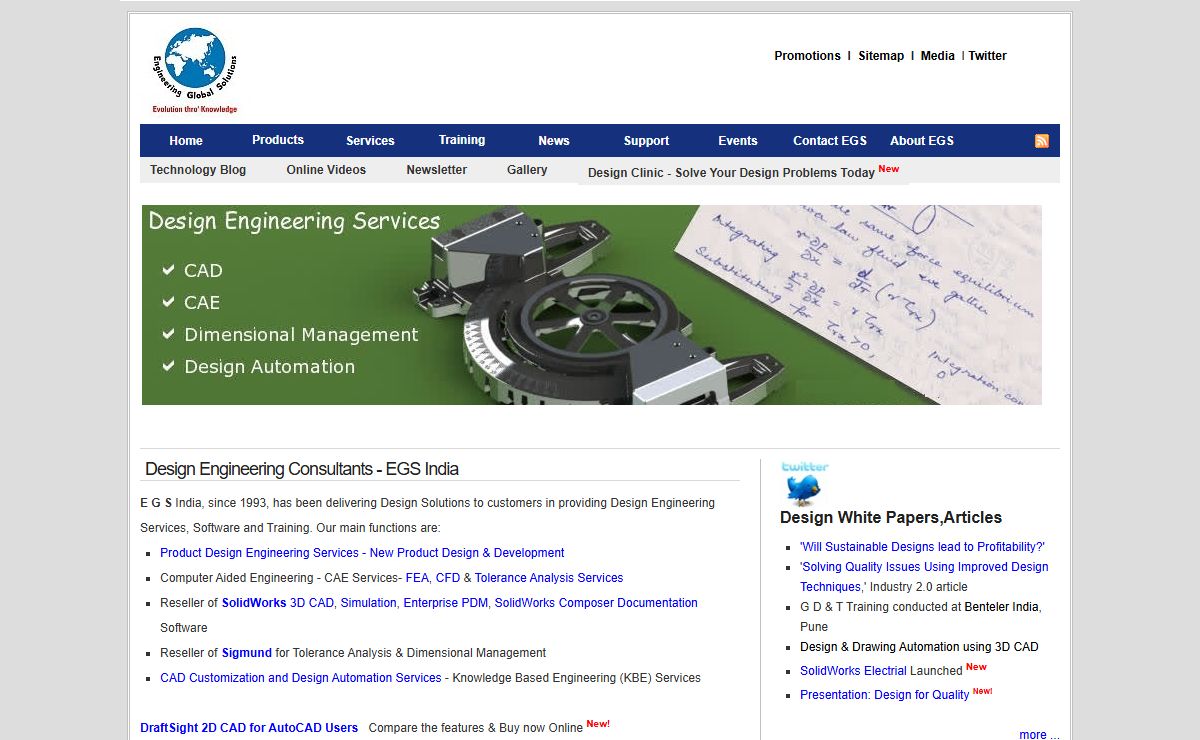The width and height of the screenshot is (1200, 740).
Task: Go to the Support menu
Action: point(646,141)
